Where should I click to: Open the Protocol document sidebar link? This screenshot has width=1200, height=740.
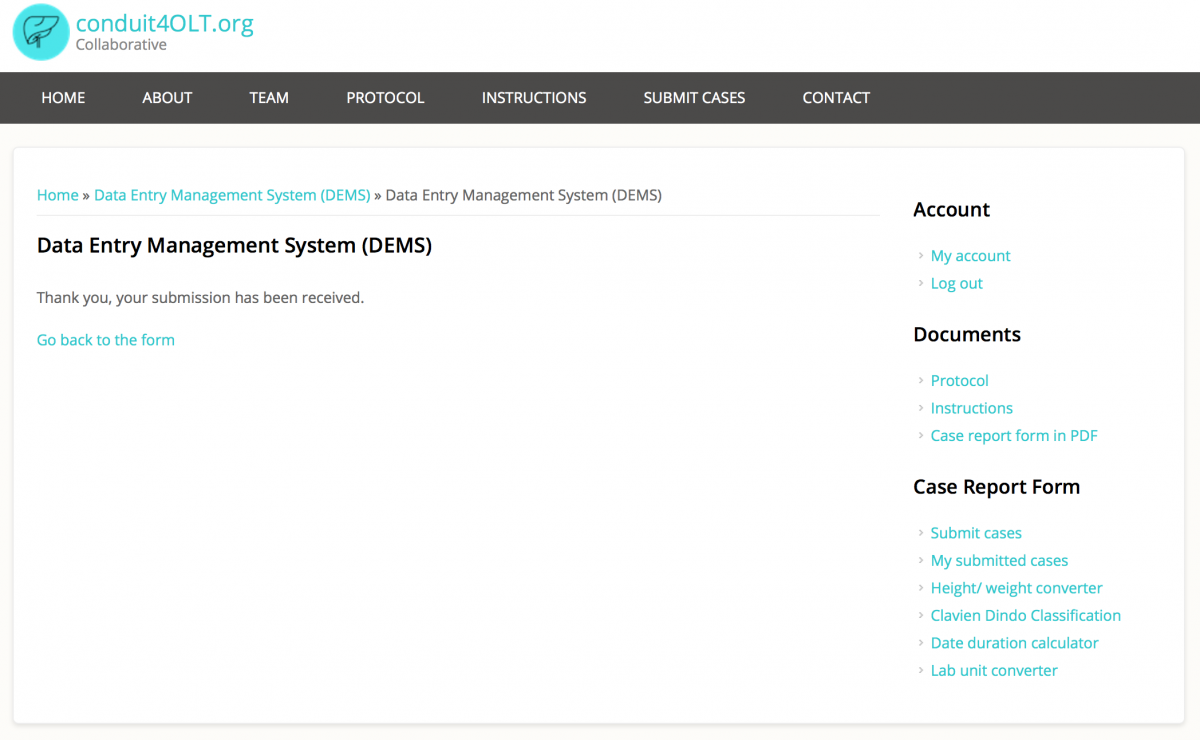coord(959,381)
